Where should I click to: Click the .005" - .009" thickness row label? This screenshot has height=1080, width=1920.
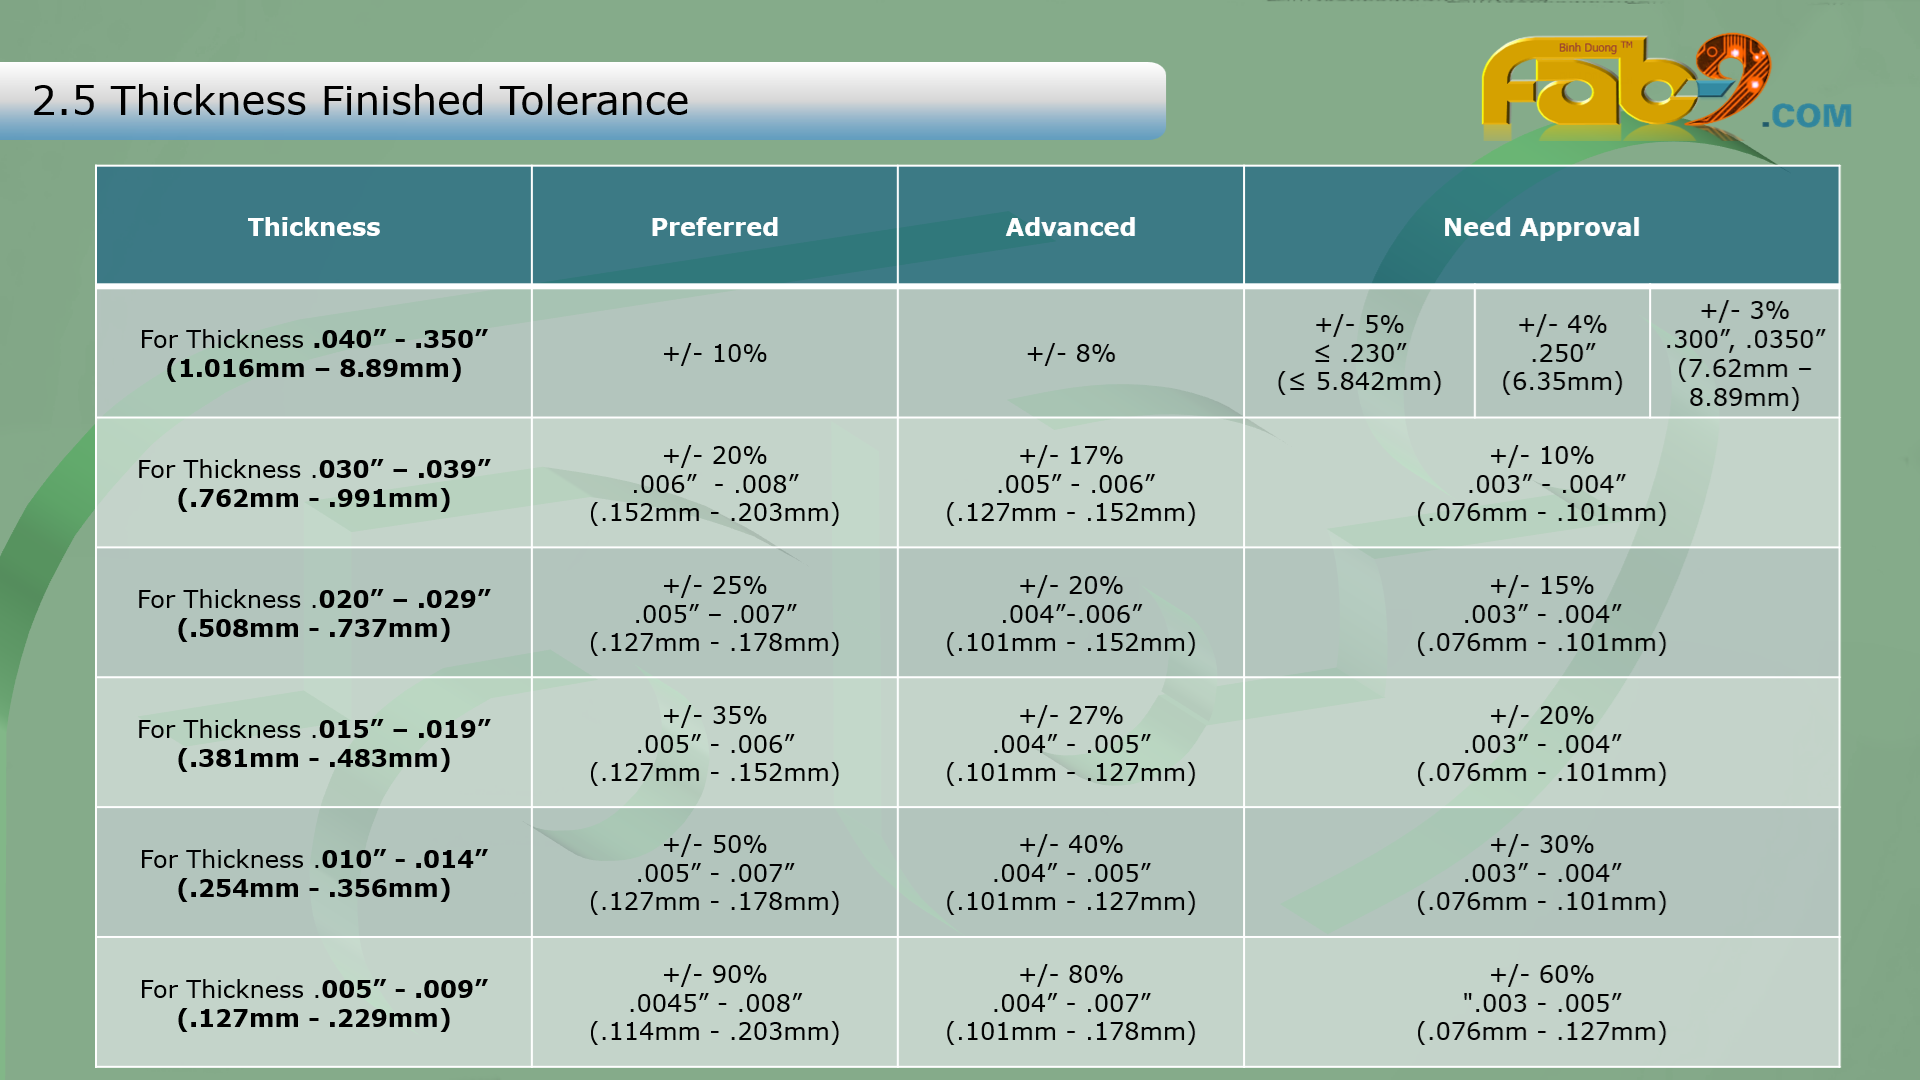tap(313, 1002)
